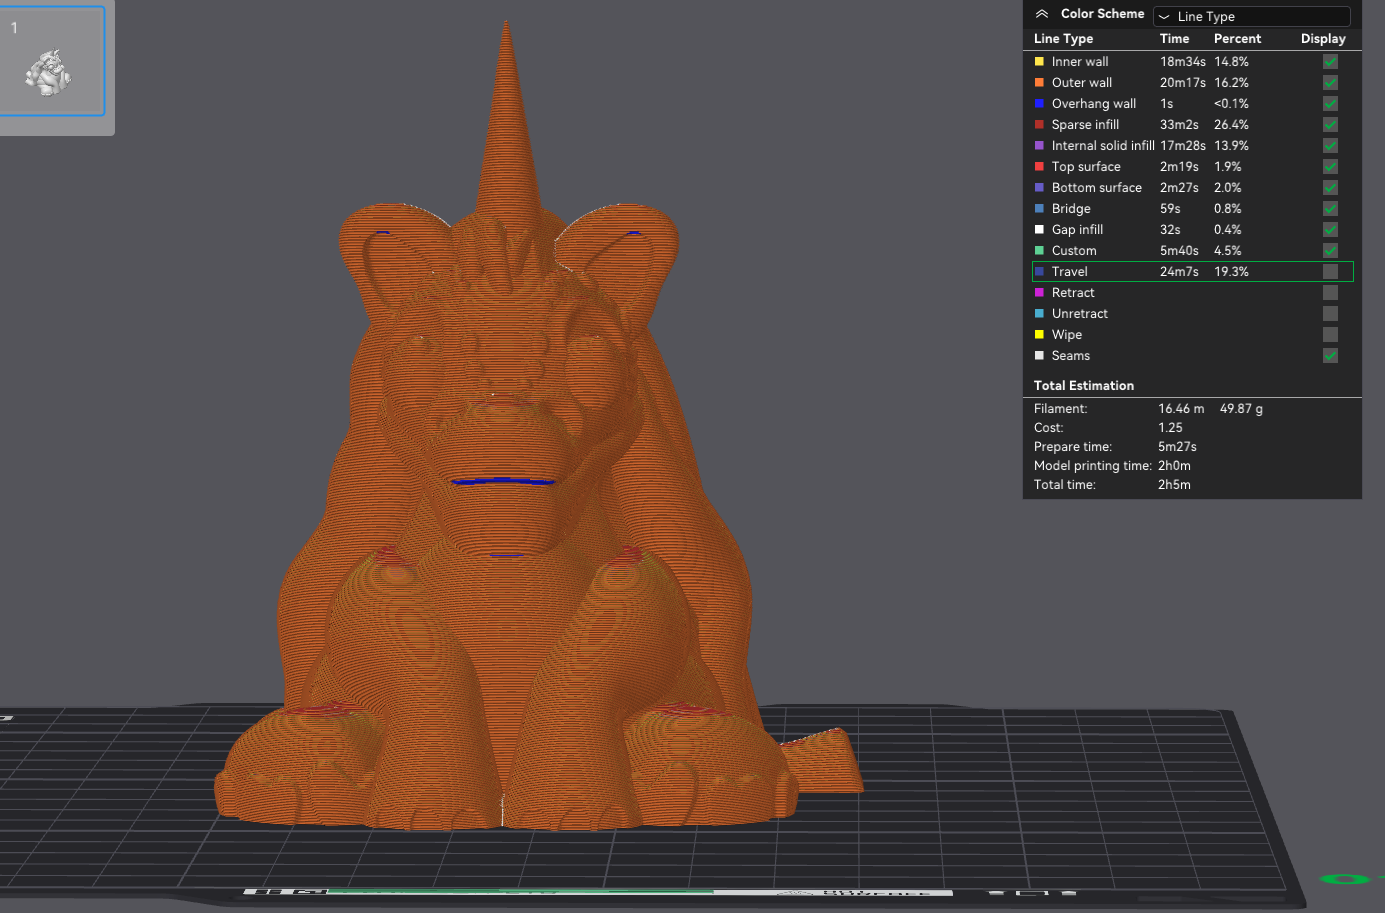Select the highlighted Travel row in the legend
This screenshot has width=1385, height=913.
pos(1150,271)
